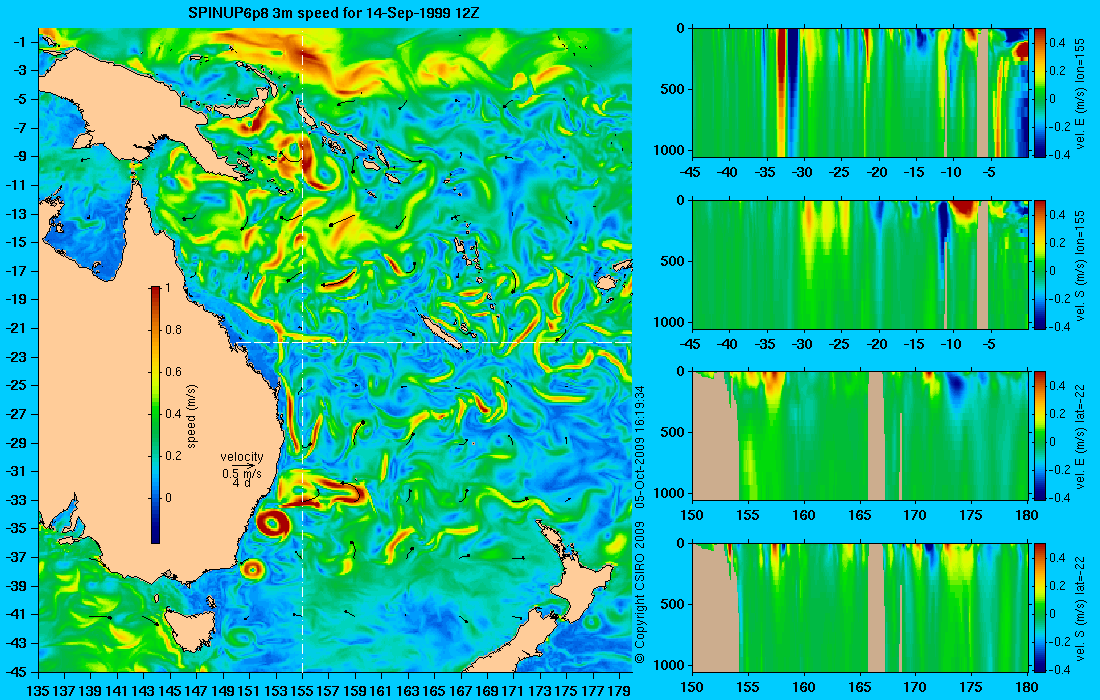Screen dimensions: 1100x700
Task: Click the colorbar of the vel. S lon=155 panel
Action: 1040,264
